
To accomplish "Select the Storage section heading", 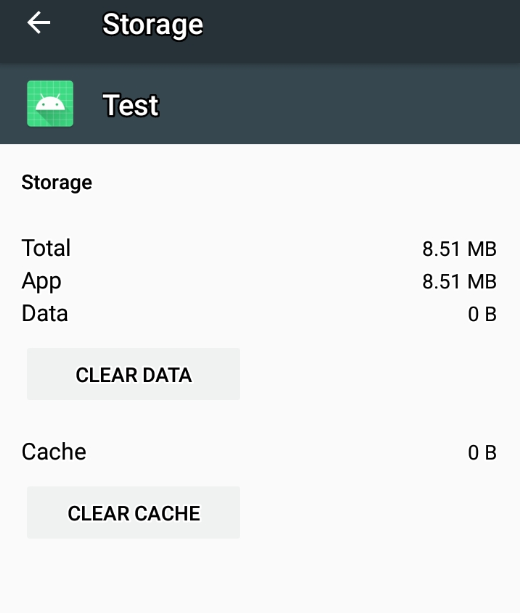I will [x=57, y=183].
